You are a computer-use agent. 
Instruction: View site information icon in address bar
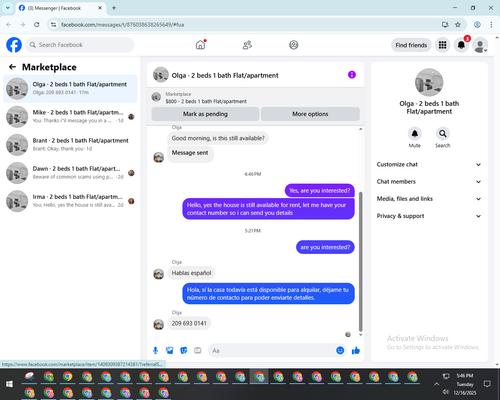point(53,25)
